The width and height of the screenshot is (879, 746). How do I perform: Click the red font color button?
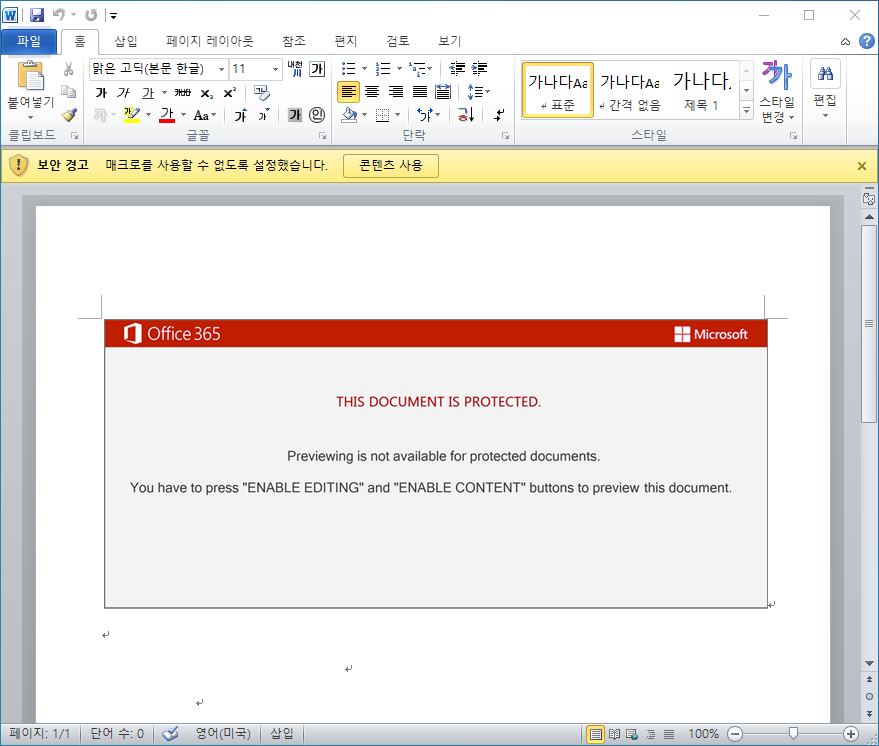167,115
